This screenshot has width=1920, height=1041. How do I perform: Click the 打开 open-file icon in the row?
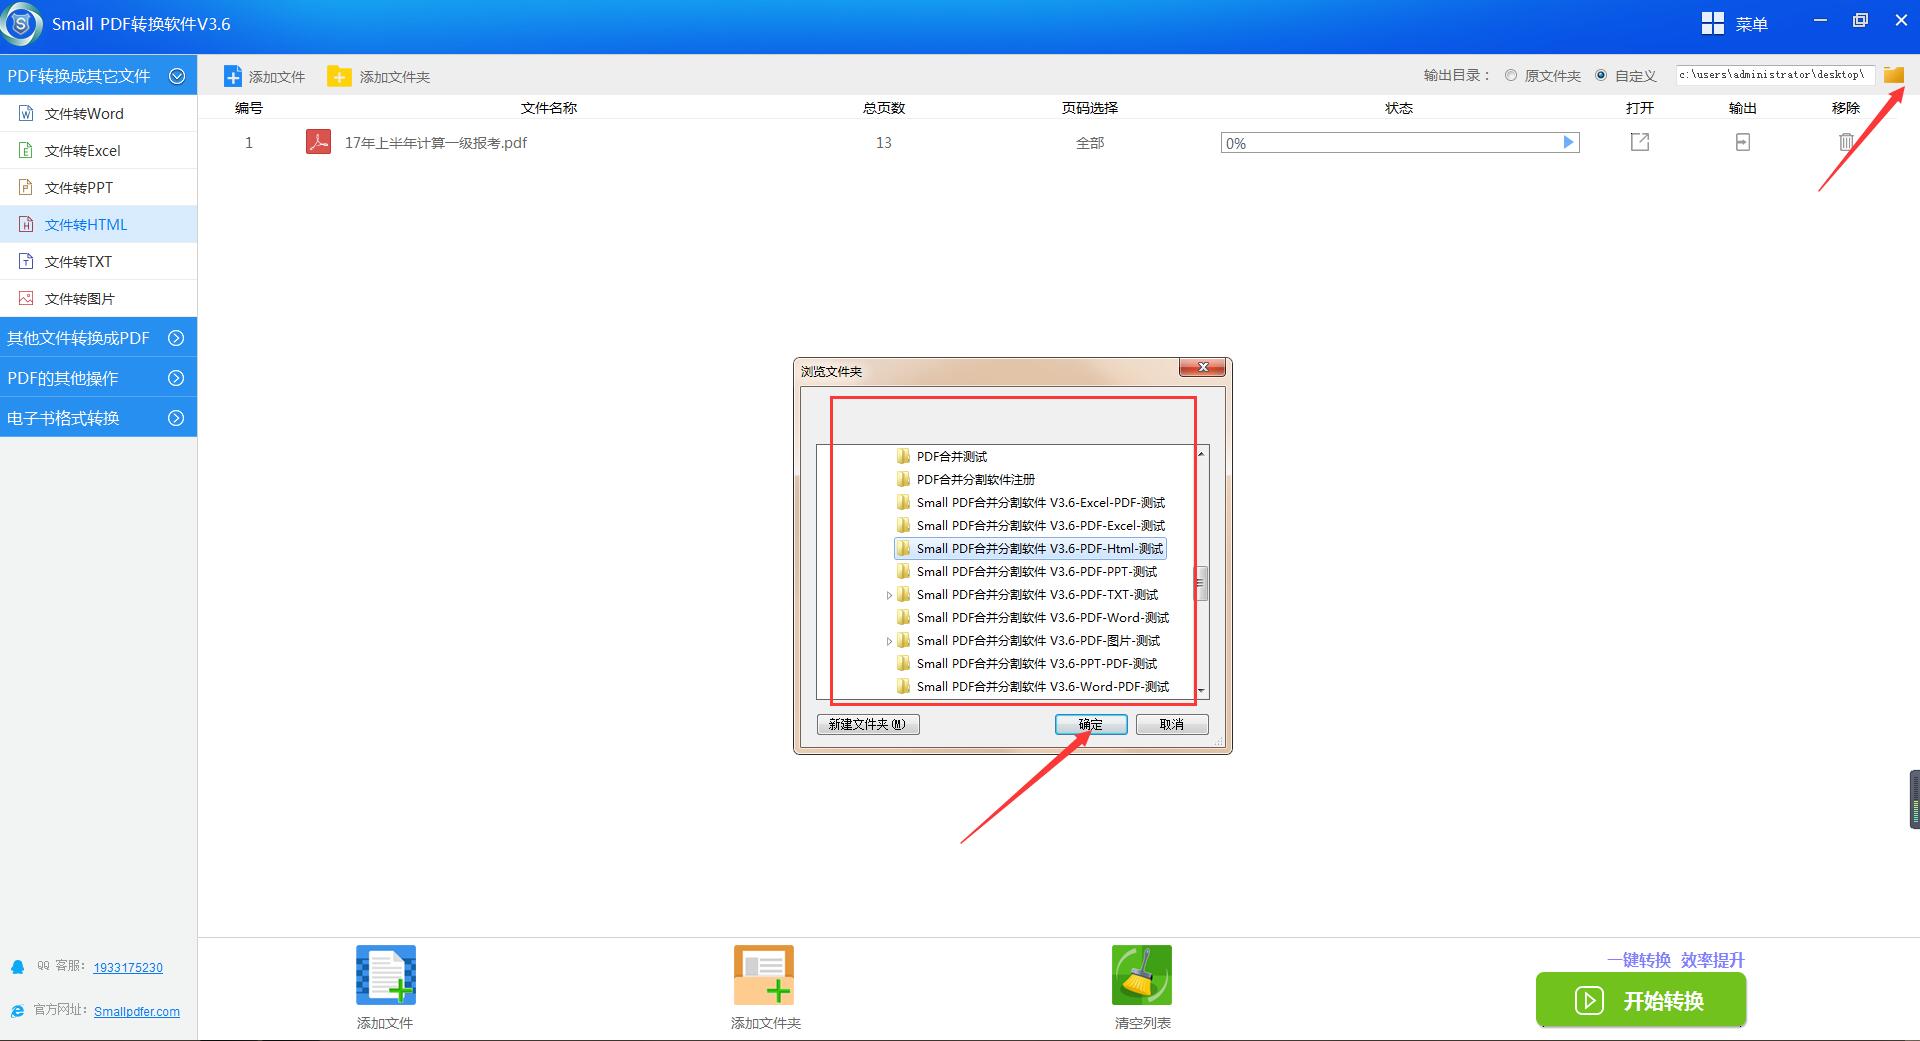pyautogui.click(x=1640, y=142)
